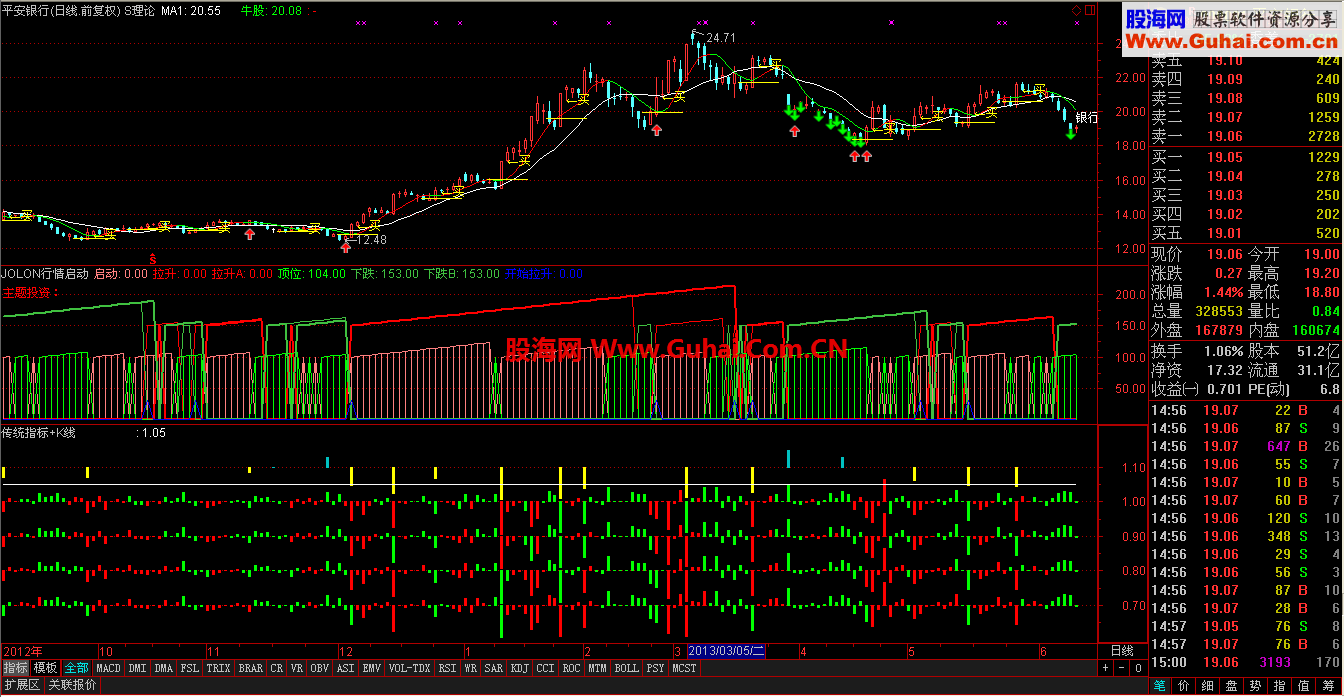
Task: Select the OBV indicator
Action: click(320, 668)
